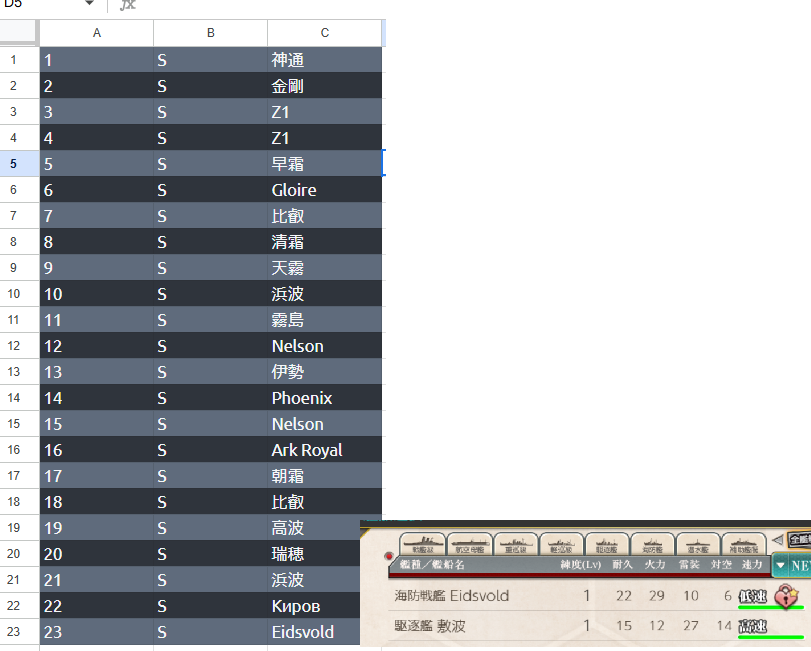Click the red filter indicator dot by the ship list header
Screen dimensions: 811x651
click(388, 556)
